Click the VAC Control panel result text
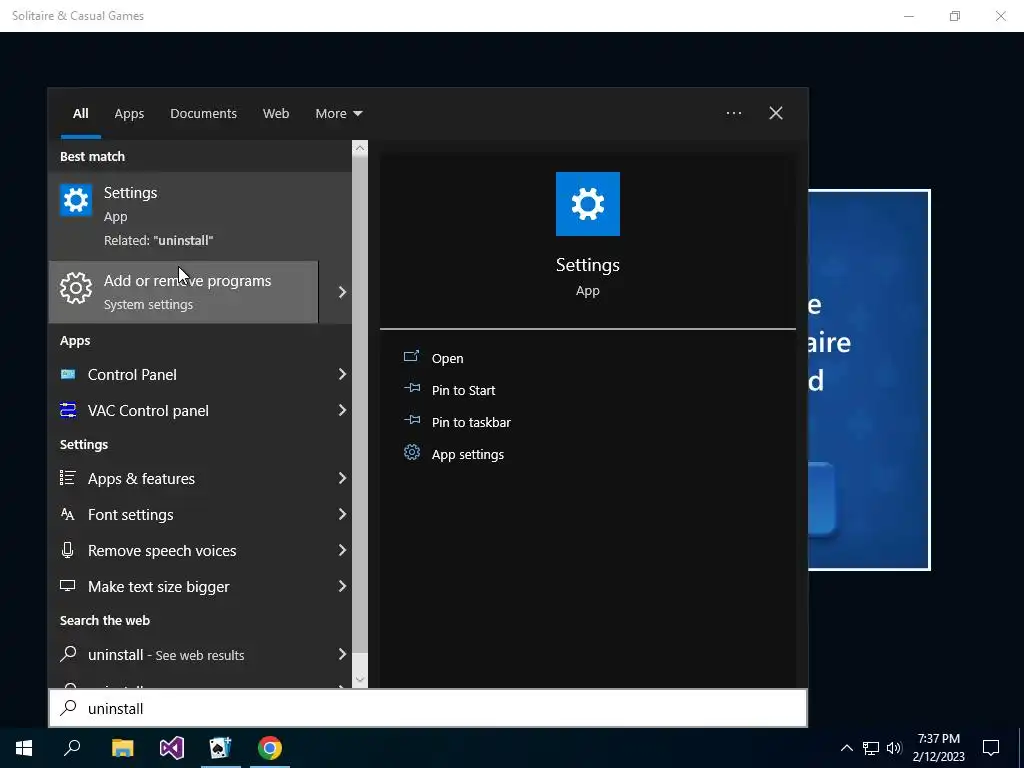The width and height of the screenshot is (1024, 768). (148, 411)
